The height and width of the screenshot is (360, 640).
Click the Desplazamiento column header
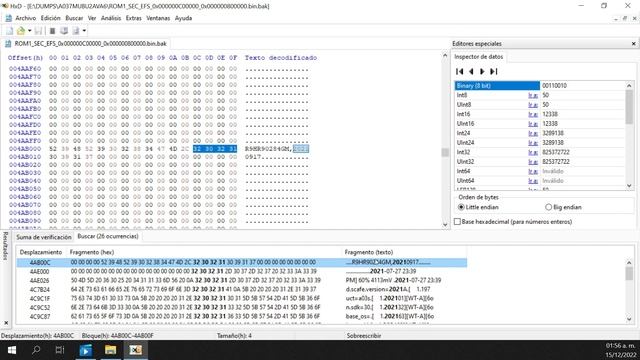tap(41, 252)
